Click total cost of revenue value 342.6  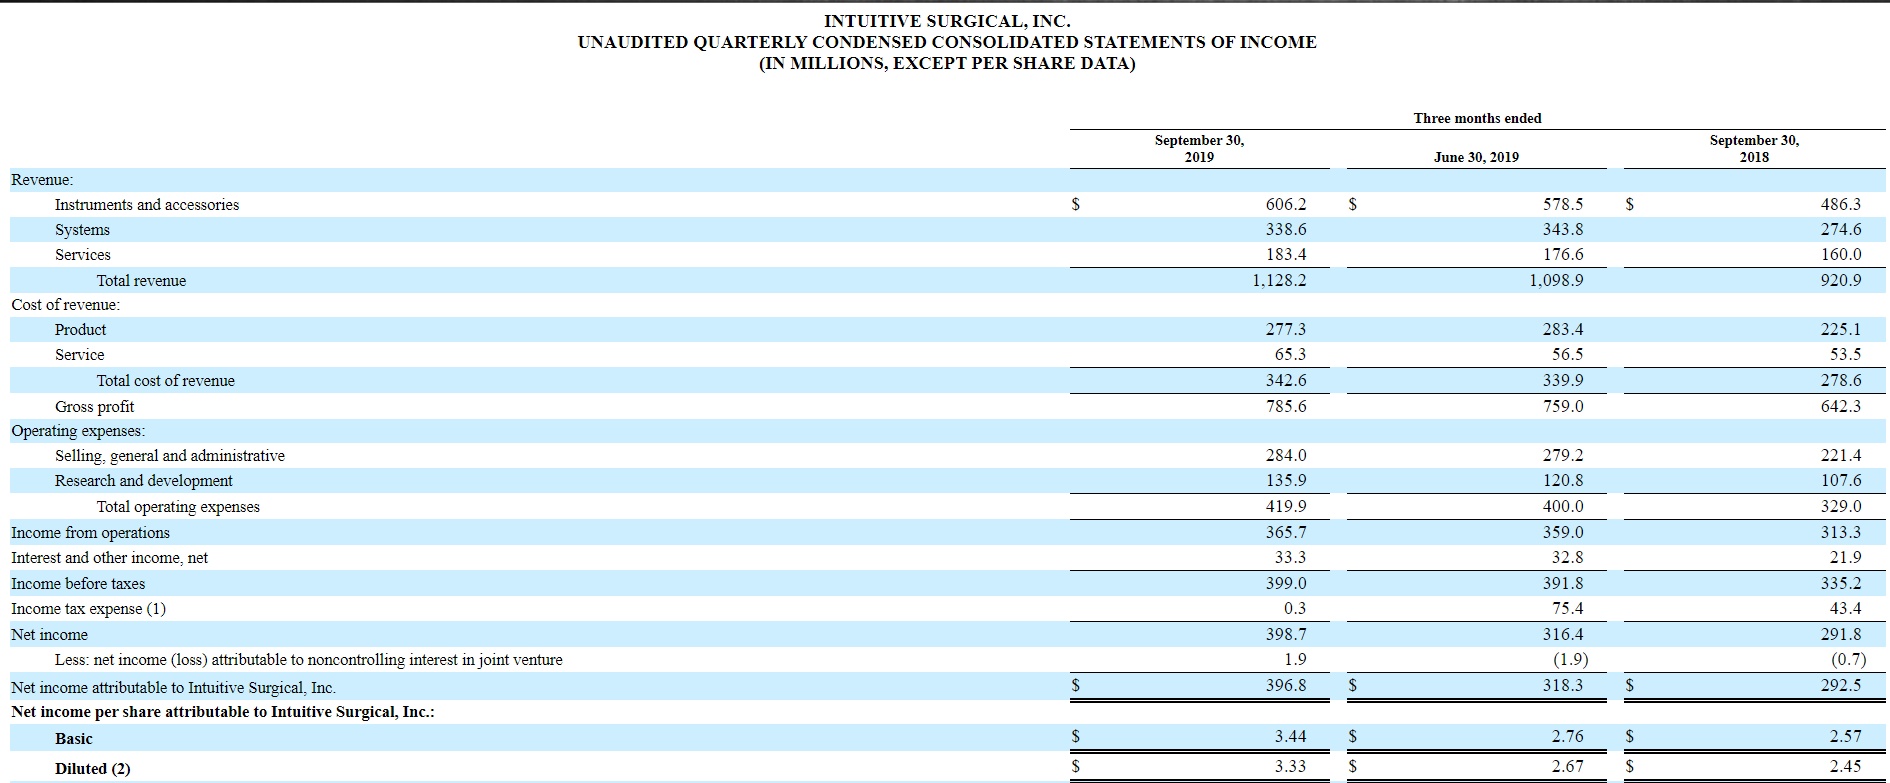point(1286,380)
